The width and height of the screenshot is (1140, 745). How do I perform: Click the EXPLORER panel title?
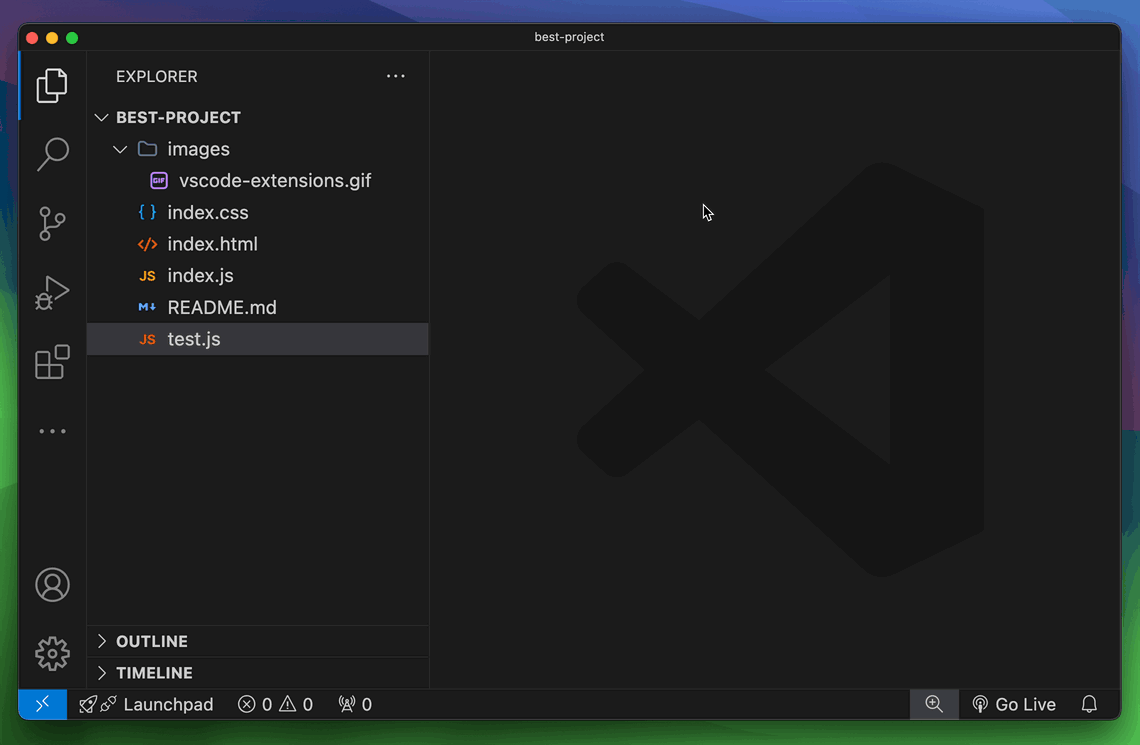pyautogui.click(x=157, y=76)
